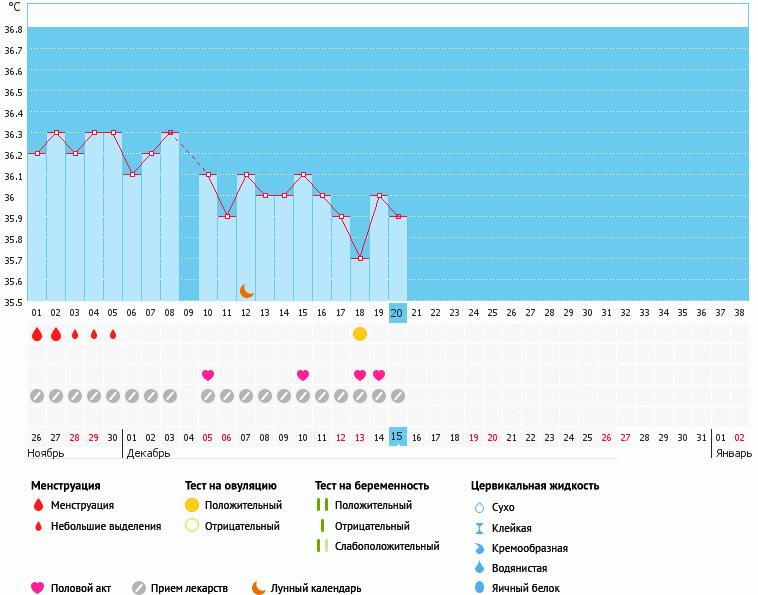Screen dimensions: 758x595
Task: Click the small discharge drop on cycle day 05
Action: click(x=113, y=334)
